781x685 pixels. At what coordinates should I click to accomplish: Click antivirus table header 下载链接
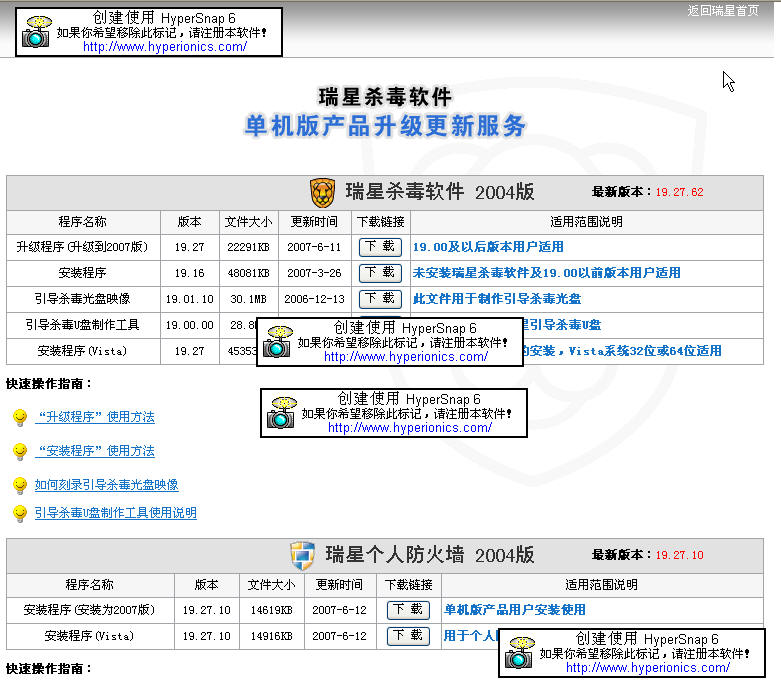coord(381,222)
